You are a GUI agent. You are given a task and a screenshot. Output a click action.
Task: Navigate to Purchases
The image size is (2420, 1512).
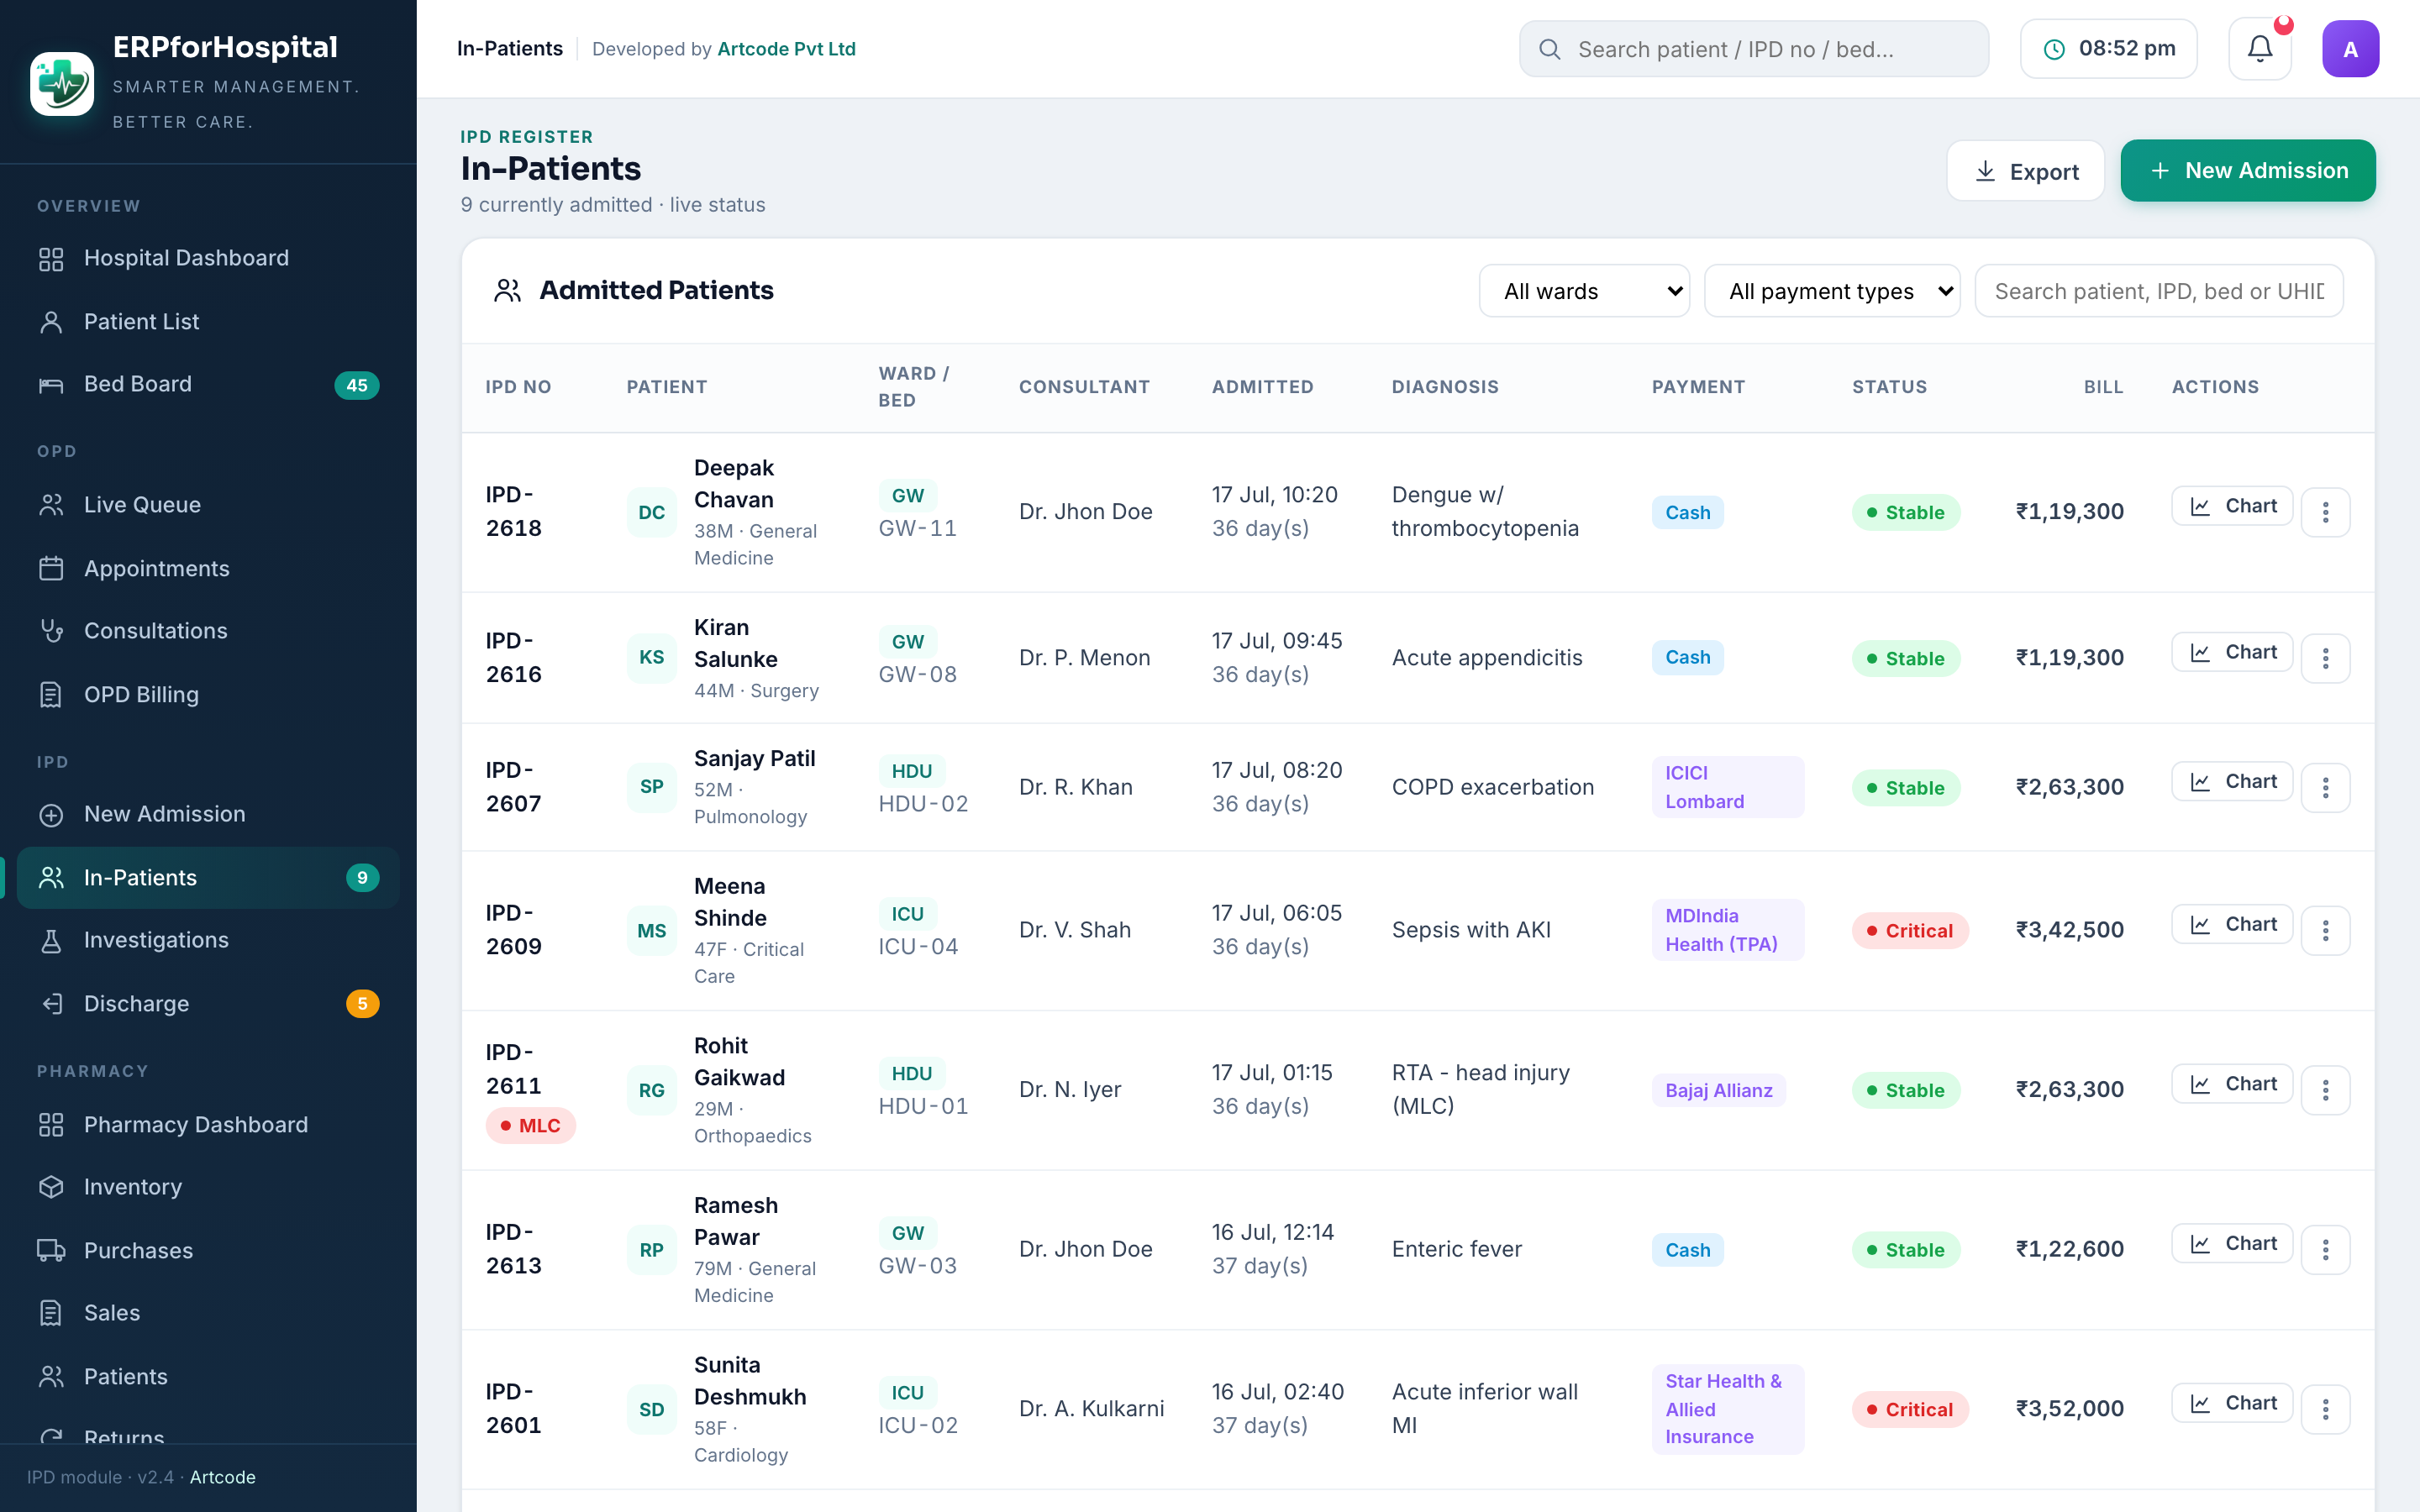(208, 1250)
